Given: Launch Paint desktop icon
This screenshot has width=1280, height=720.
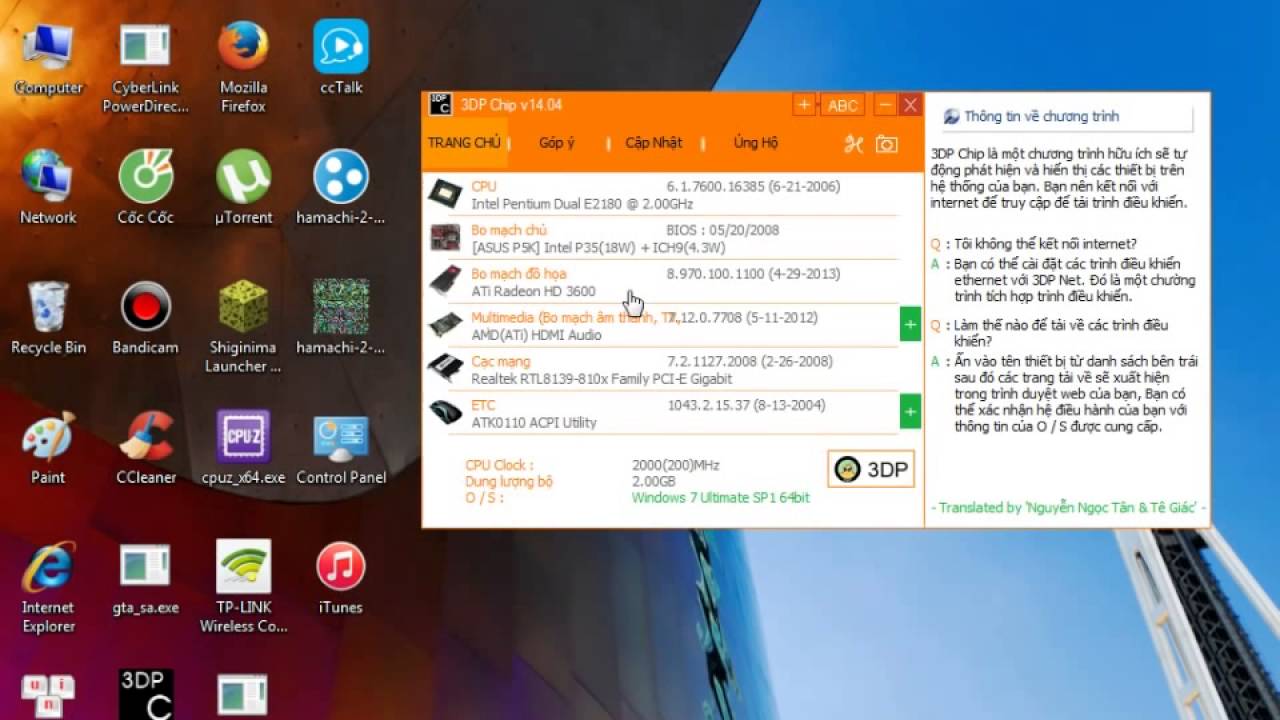Looking at the screenshot, I should tap(48, 448).
